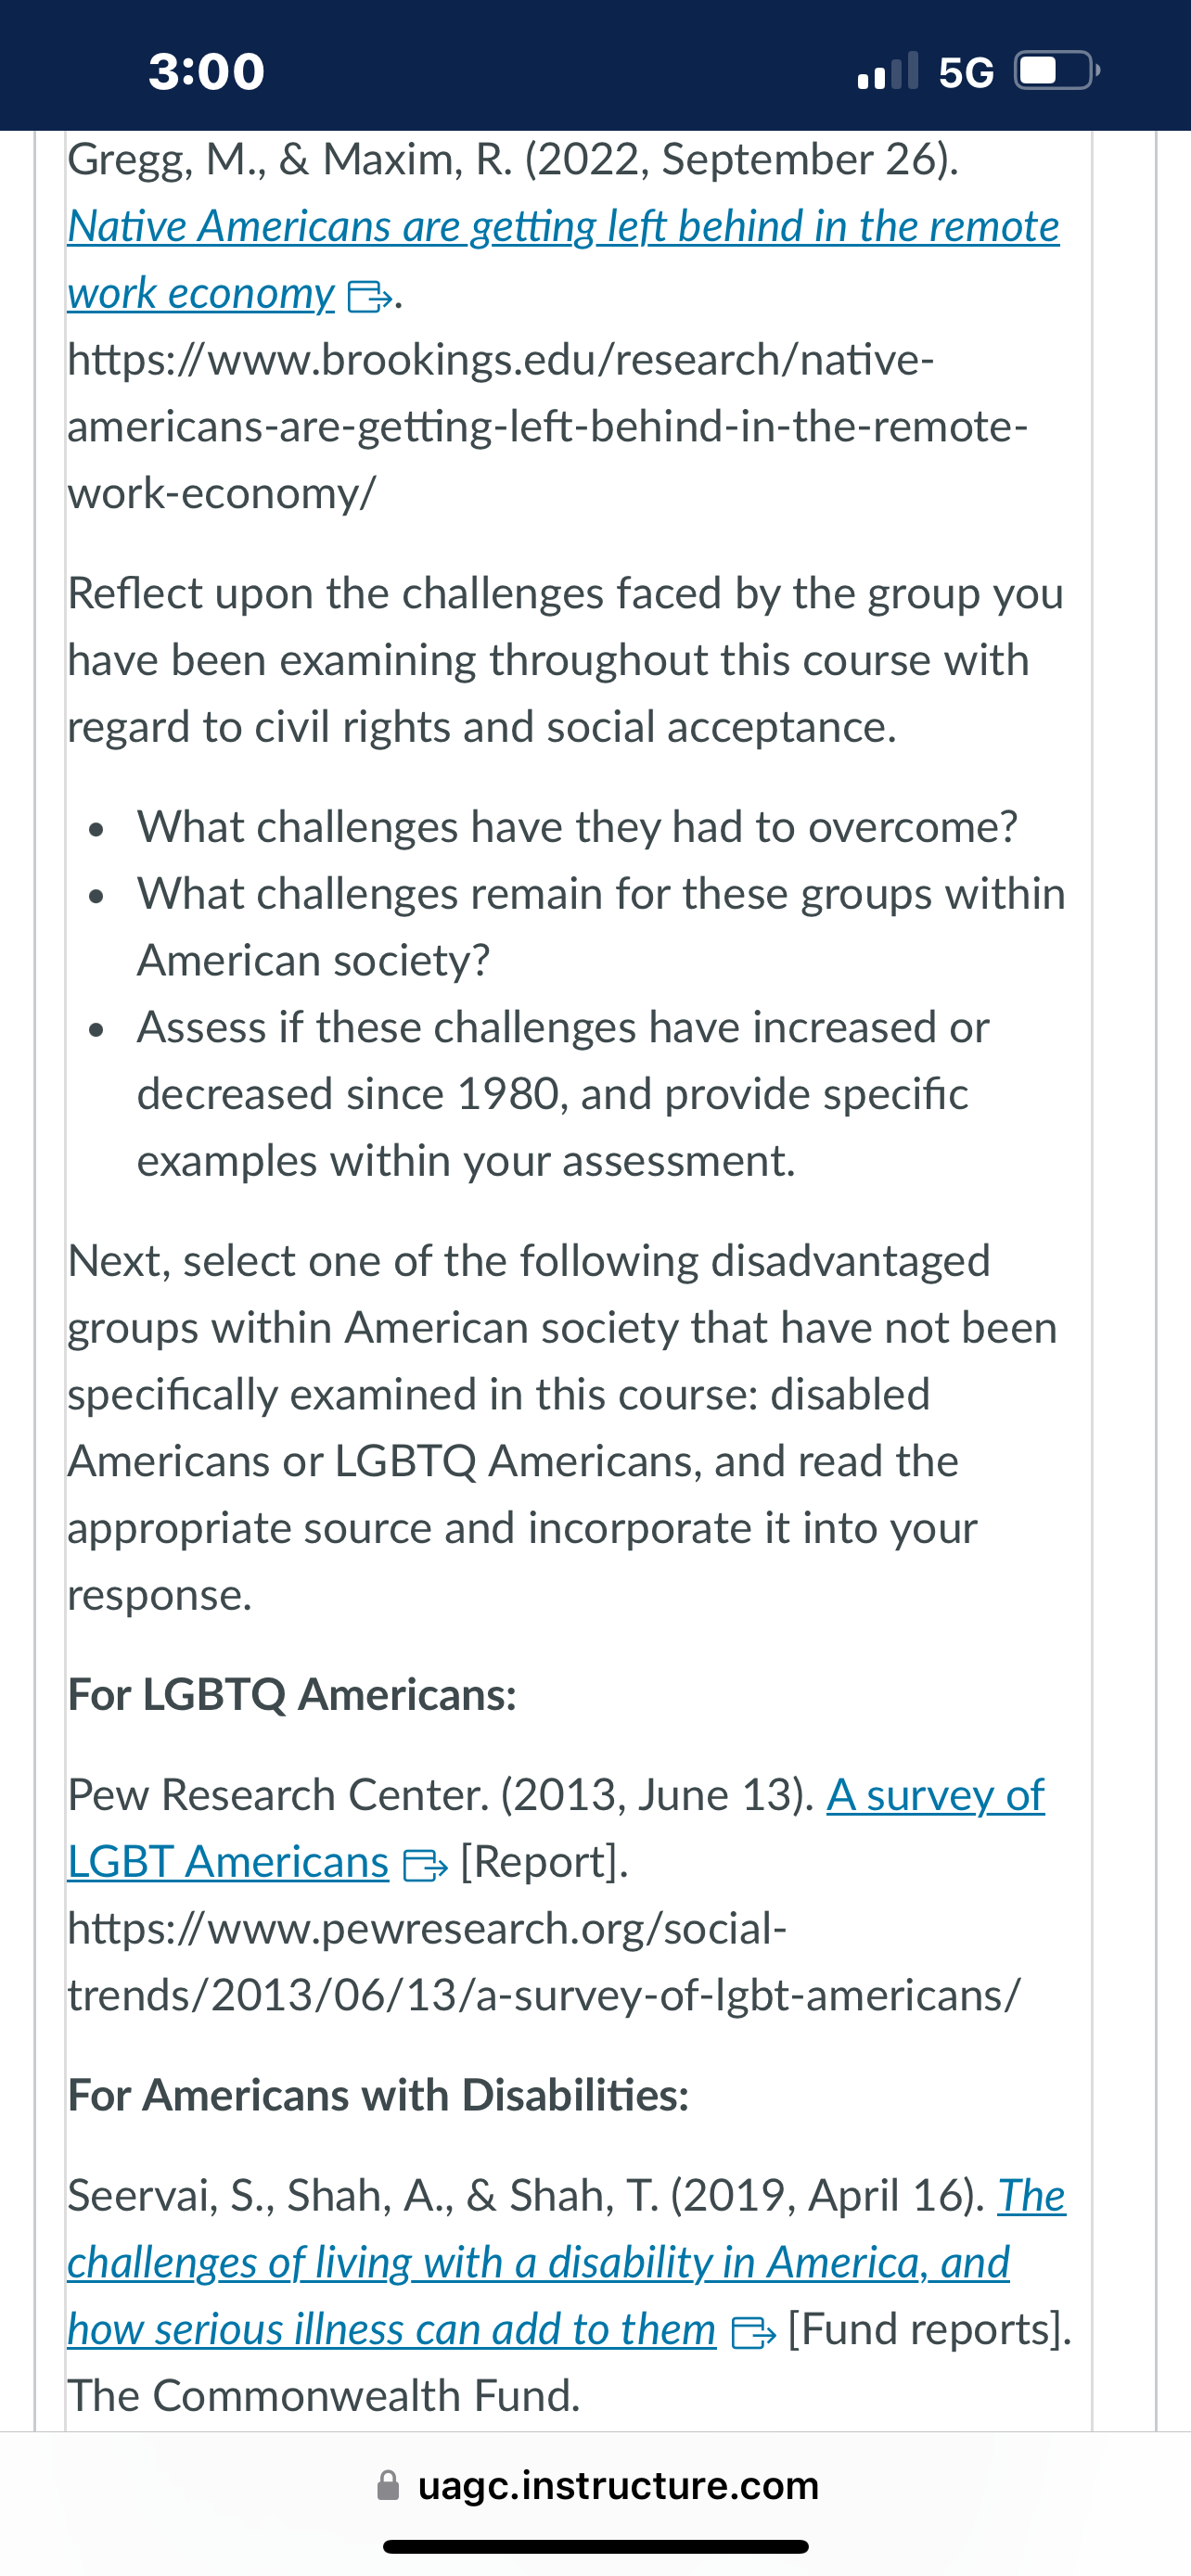Tap the 'For Americans with Disabilities:' heading
Screen dimensions: 1191x2576
[378, 2095]
